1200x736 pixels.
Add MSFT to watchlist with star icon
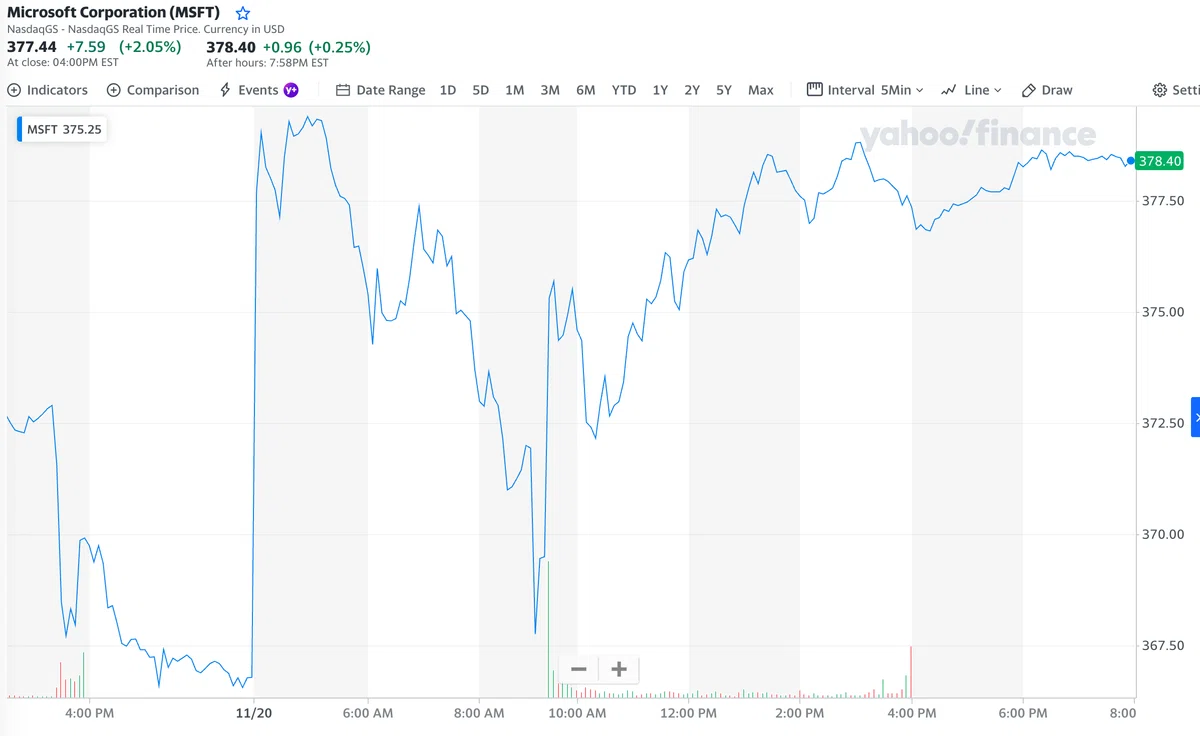tap(243, 13)
